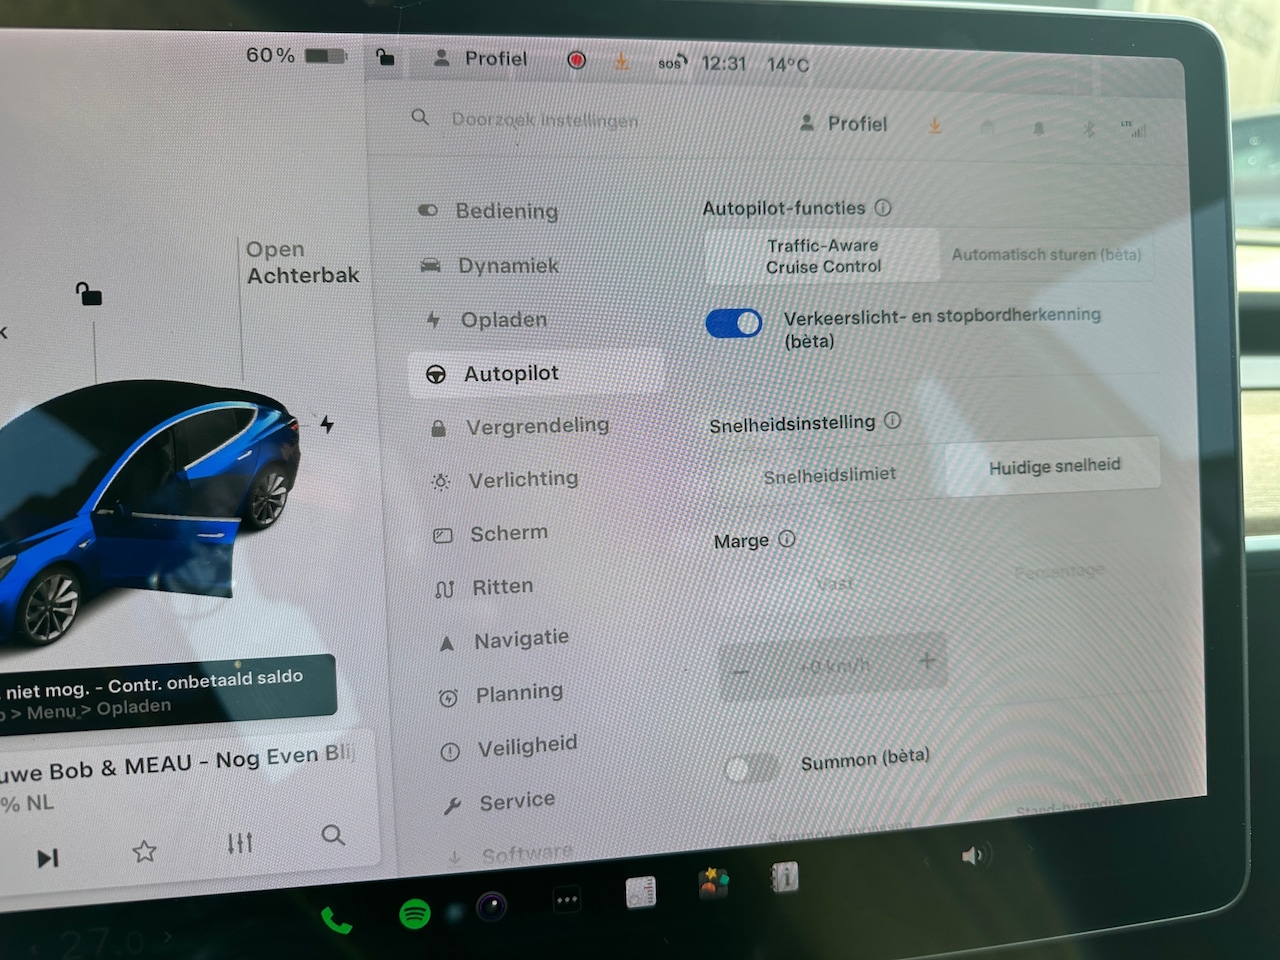1280x960 pixels.
Task: Toggle the Summon (bèta) switch
Action: (x=752, y=768)
